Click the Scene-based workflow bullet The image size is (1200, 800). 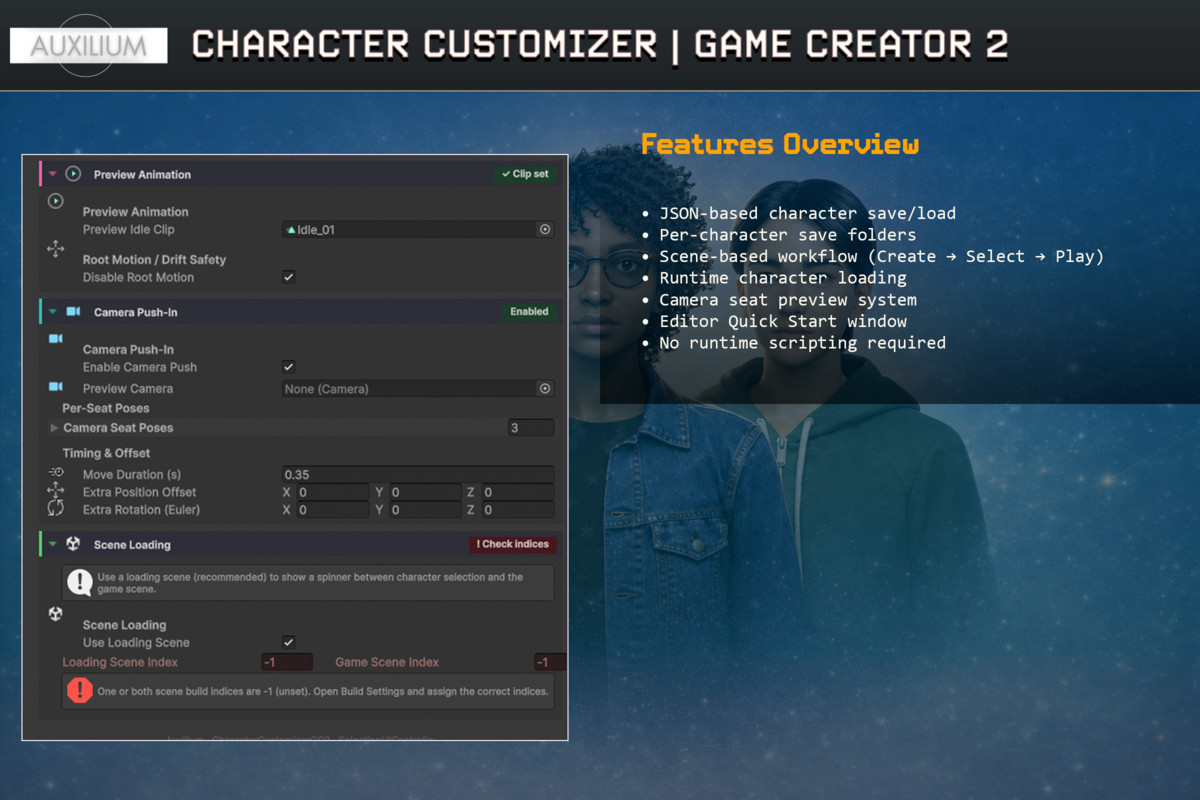pos(881,256)
